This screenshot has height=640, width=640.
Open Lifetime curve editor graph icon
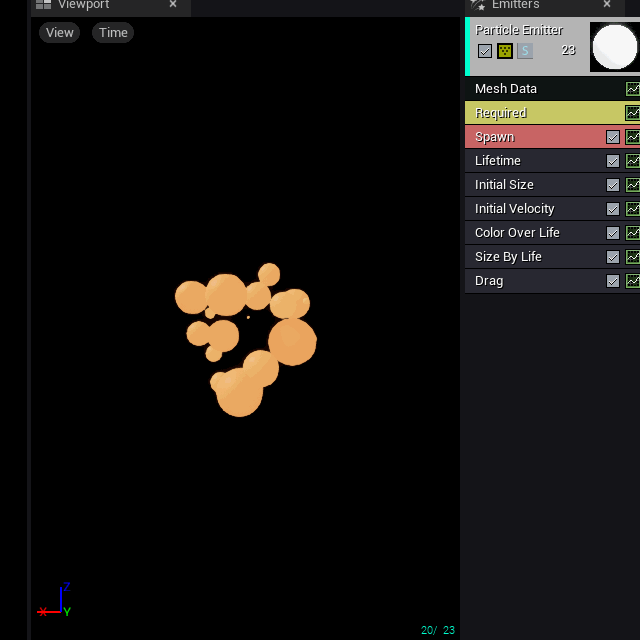(x=633, y=161)
